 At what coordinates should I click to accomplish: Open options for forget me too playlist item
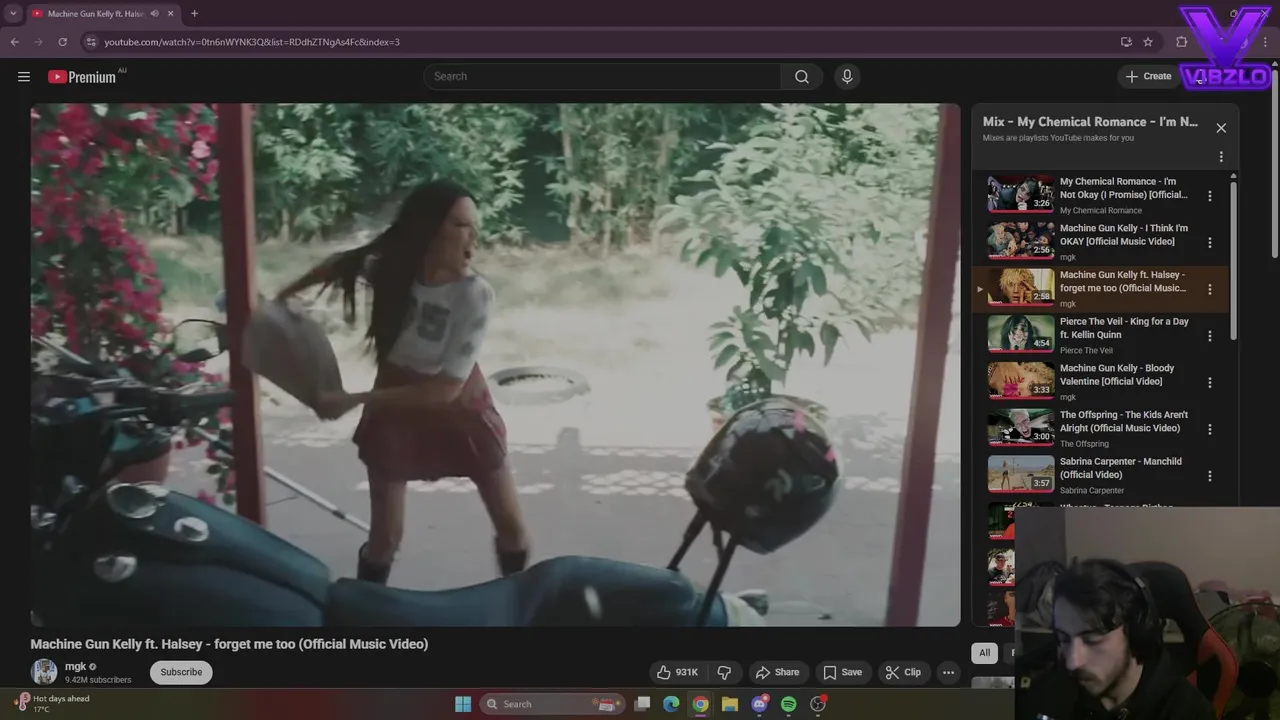(1209, 289)
